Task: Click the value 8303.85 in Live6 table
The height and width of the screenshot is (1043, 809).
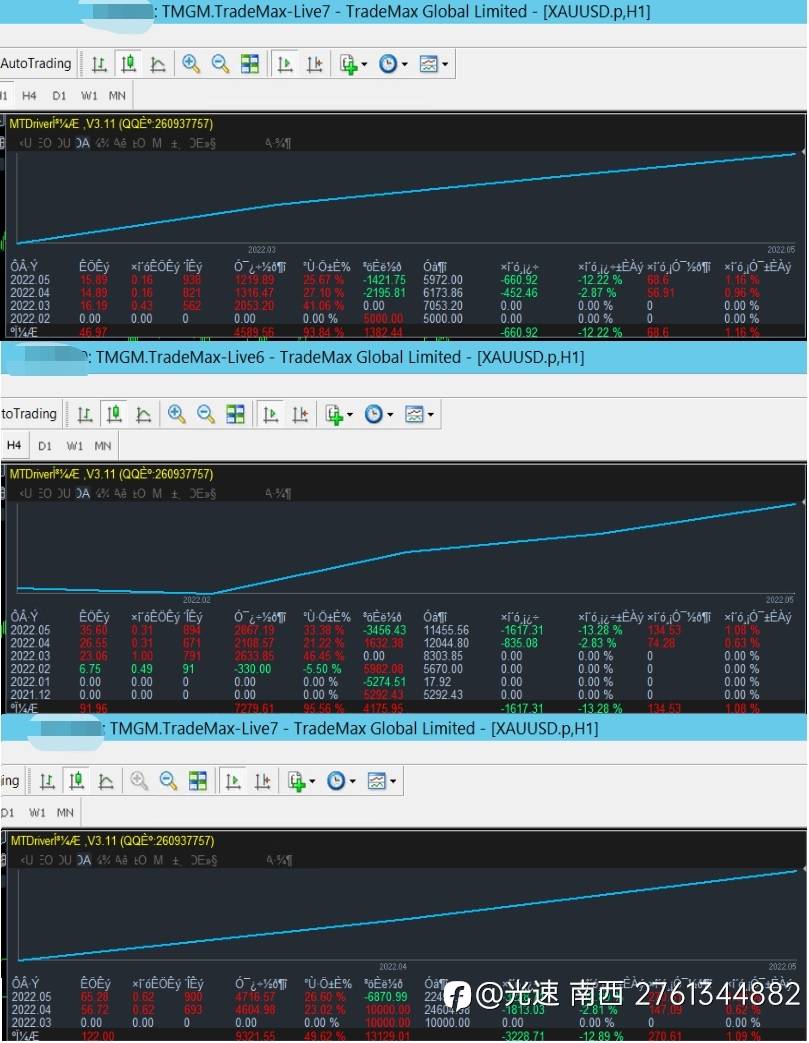Action: (x=442, y=656)
